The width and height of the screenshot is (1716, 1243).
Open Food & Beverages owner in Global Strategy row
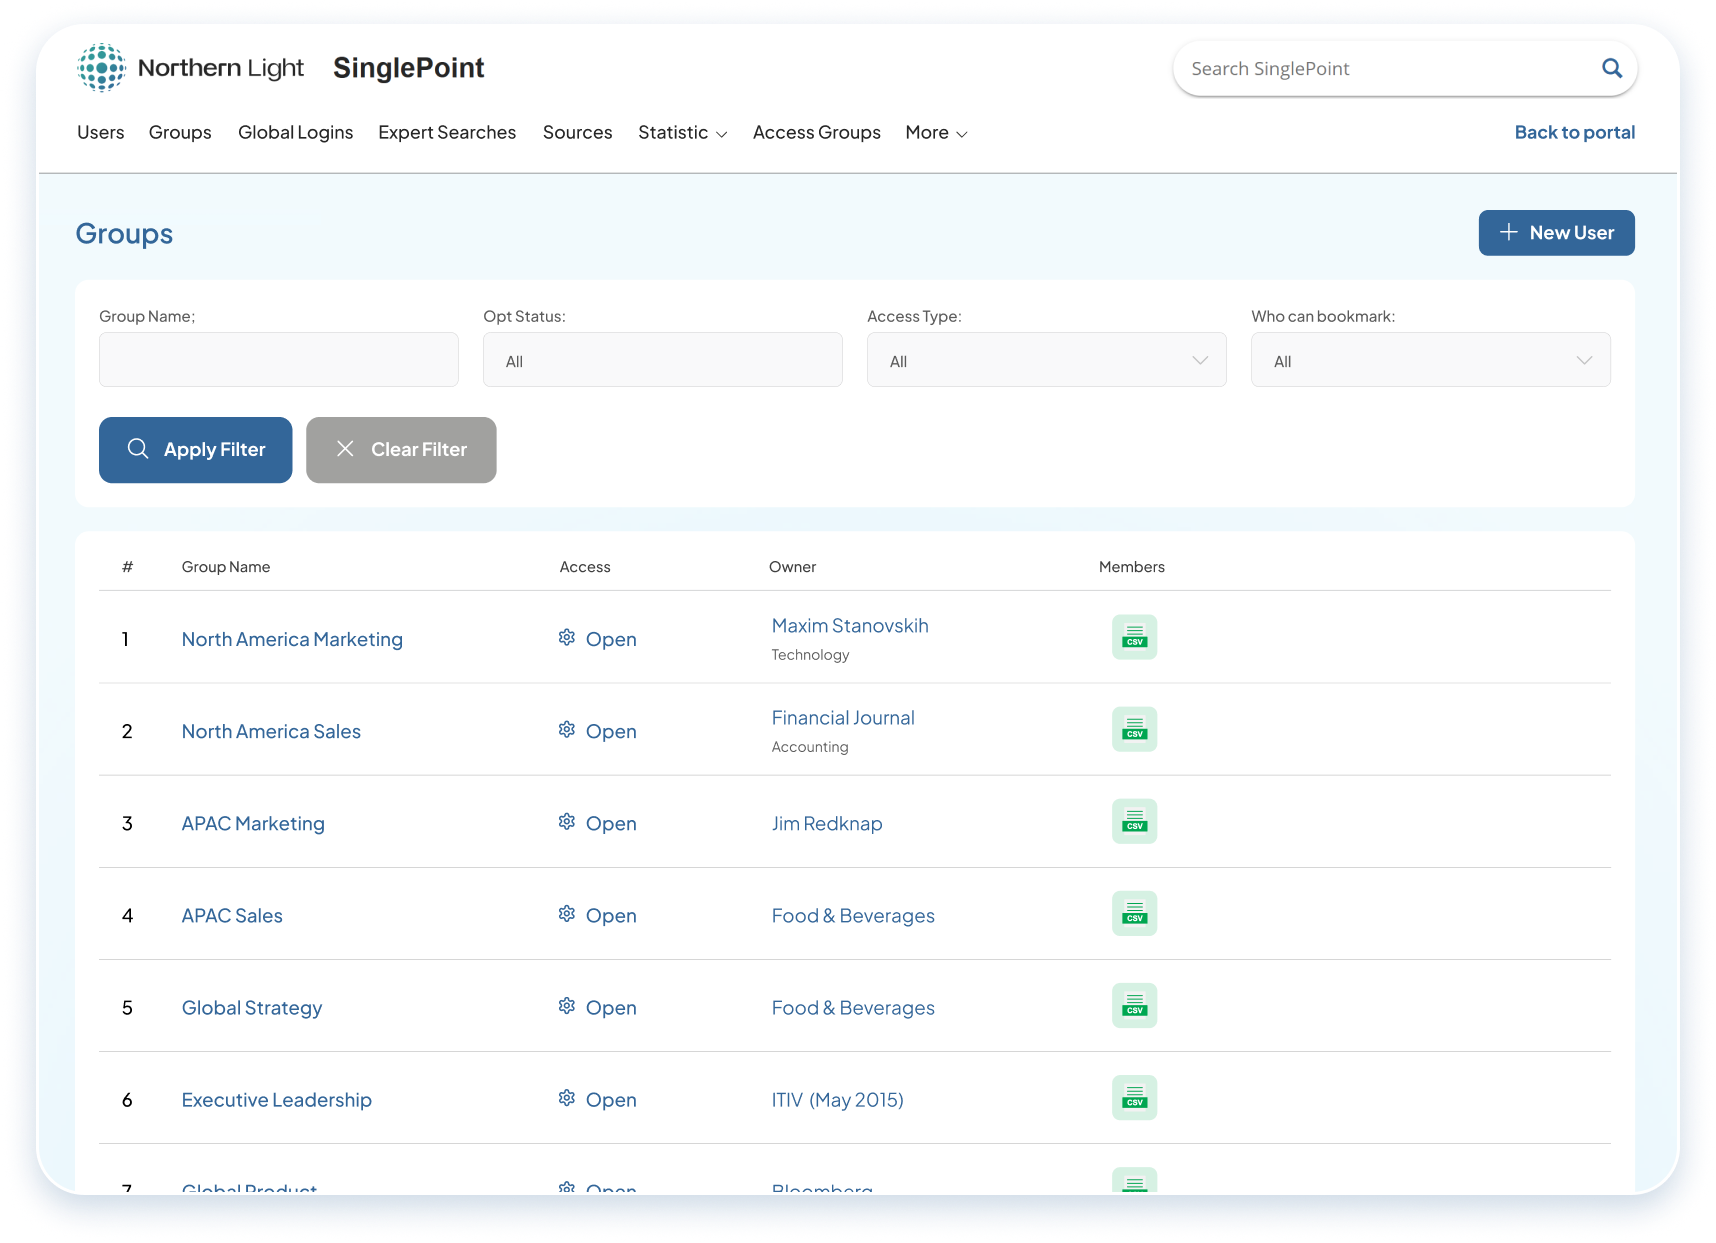[x=853, y=1007]
